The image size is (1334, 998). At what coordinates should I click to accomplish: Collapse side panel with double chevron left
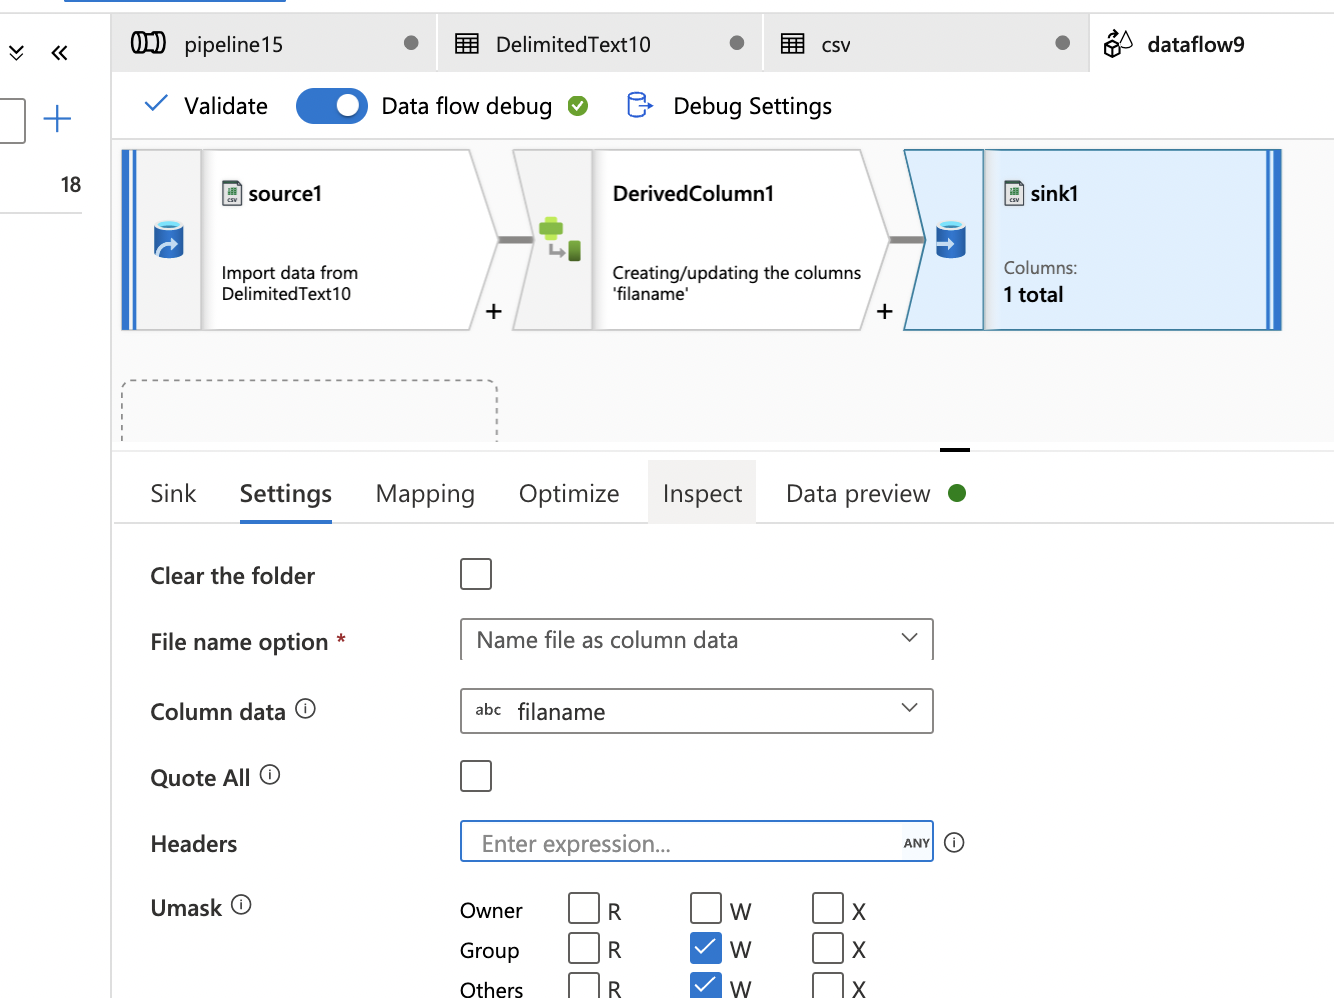(59, 53)
